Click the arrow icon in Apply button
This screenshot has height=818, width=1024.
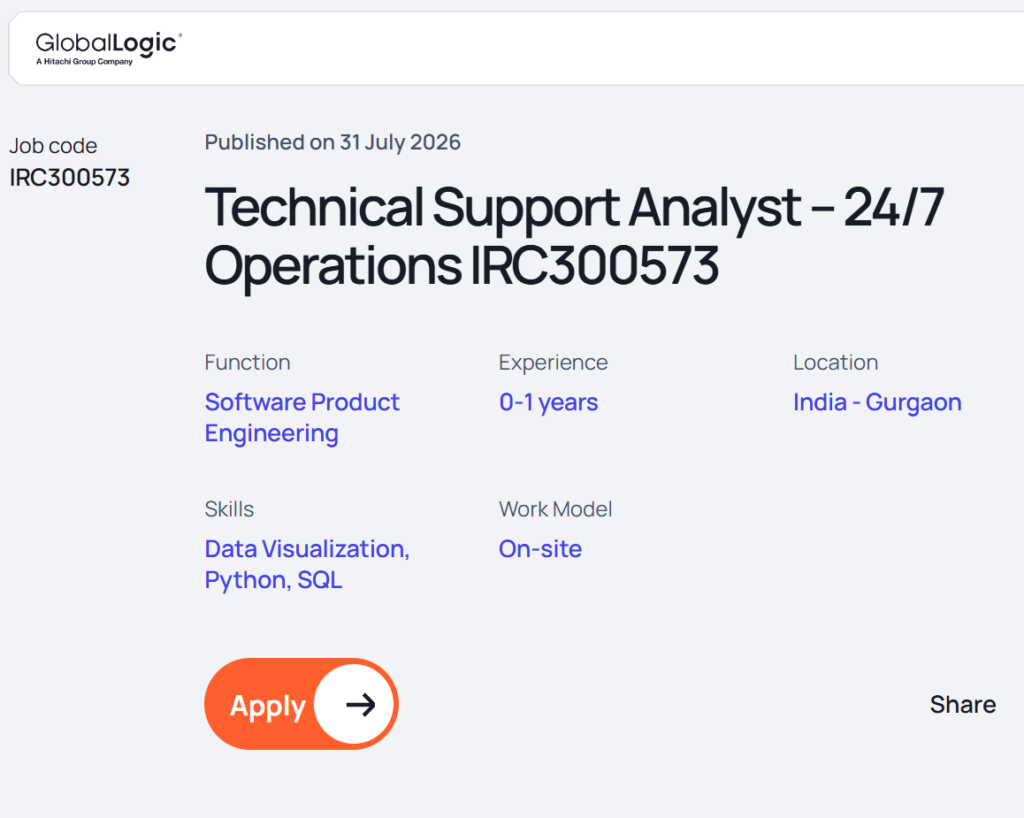360,704
